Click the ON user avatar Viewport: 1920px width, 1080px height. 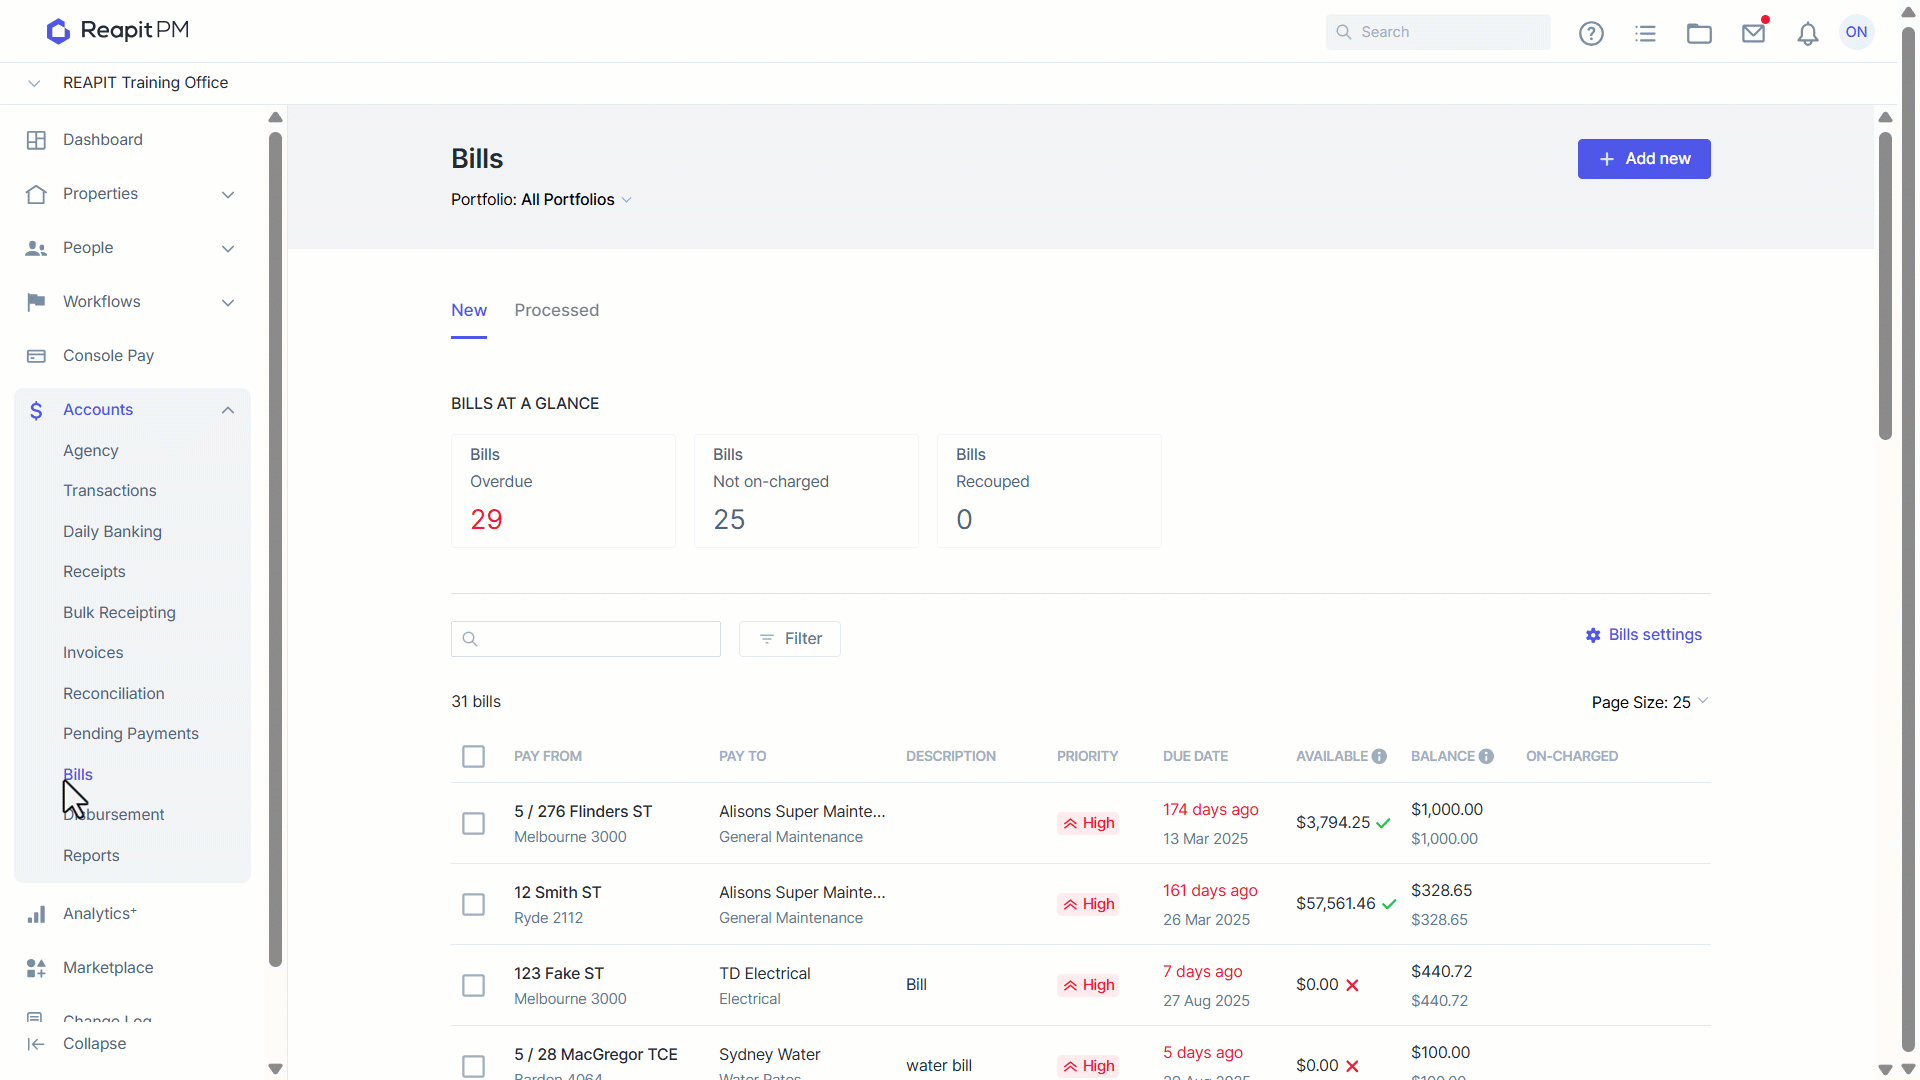(x=1856, y=32)
